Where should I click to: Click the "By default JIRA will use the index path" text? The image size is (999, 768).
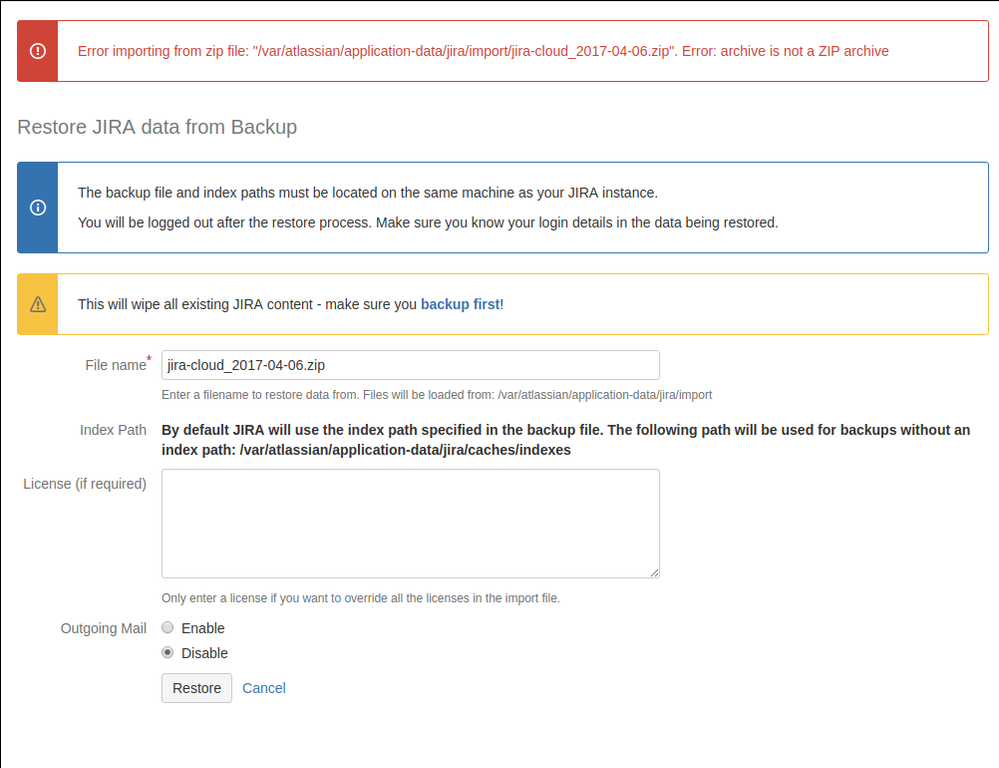coord(566,440)
